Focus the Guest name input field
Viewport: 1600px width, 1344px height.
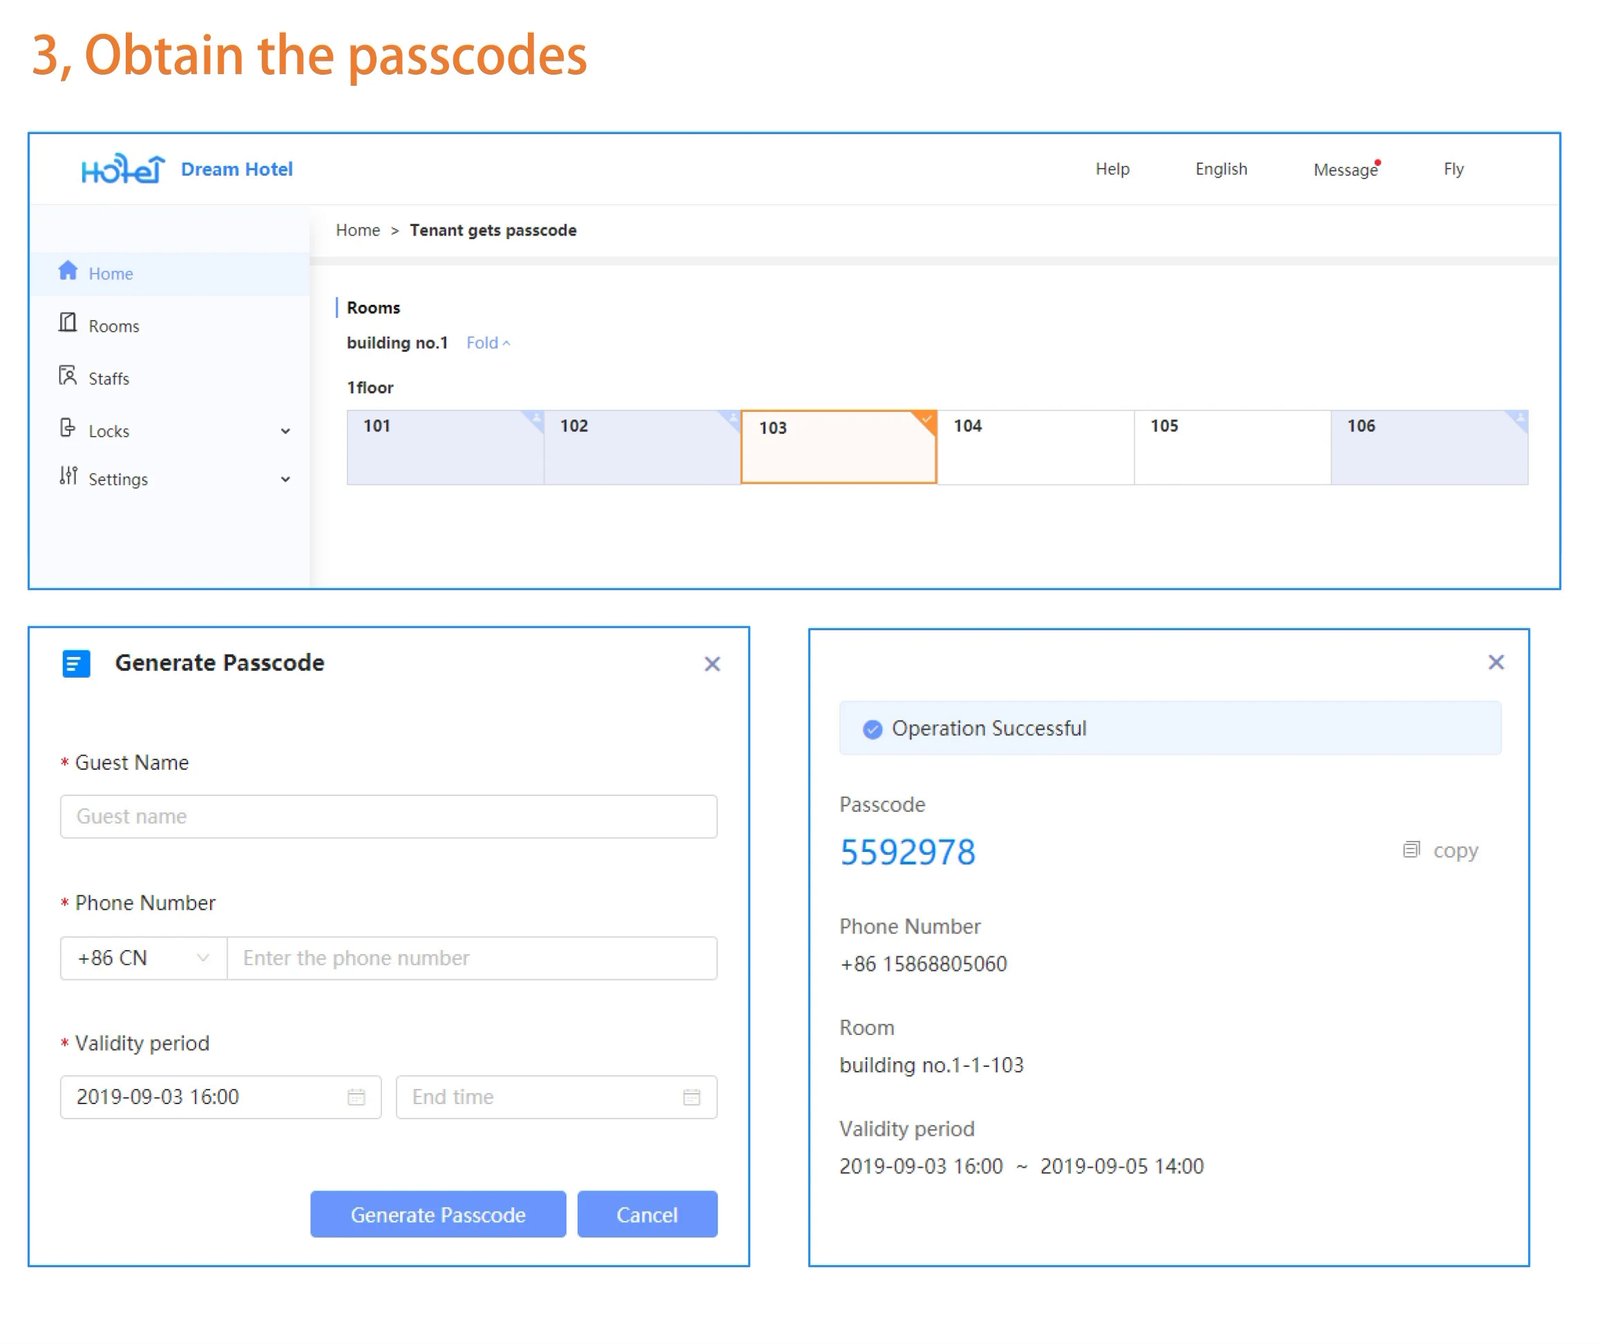click(388, 817)
